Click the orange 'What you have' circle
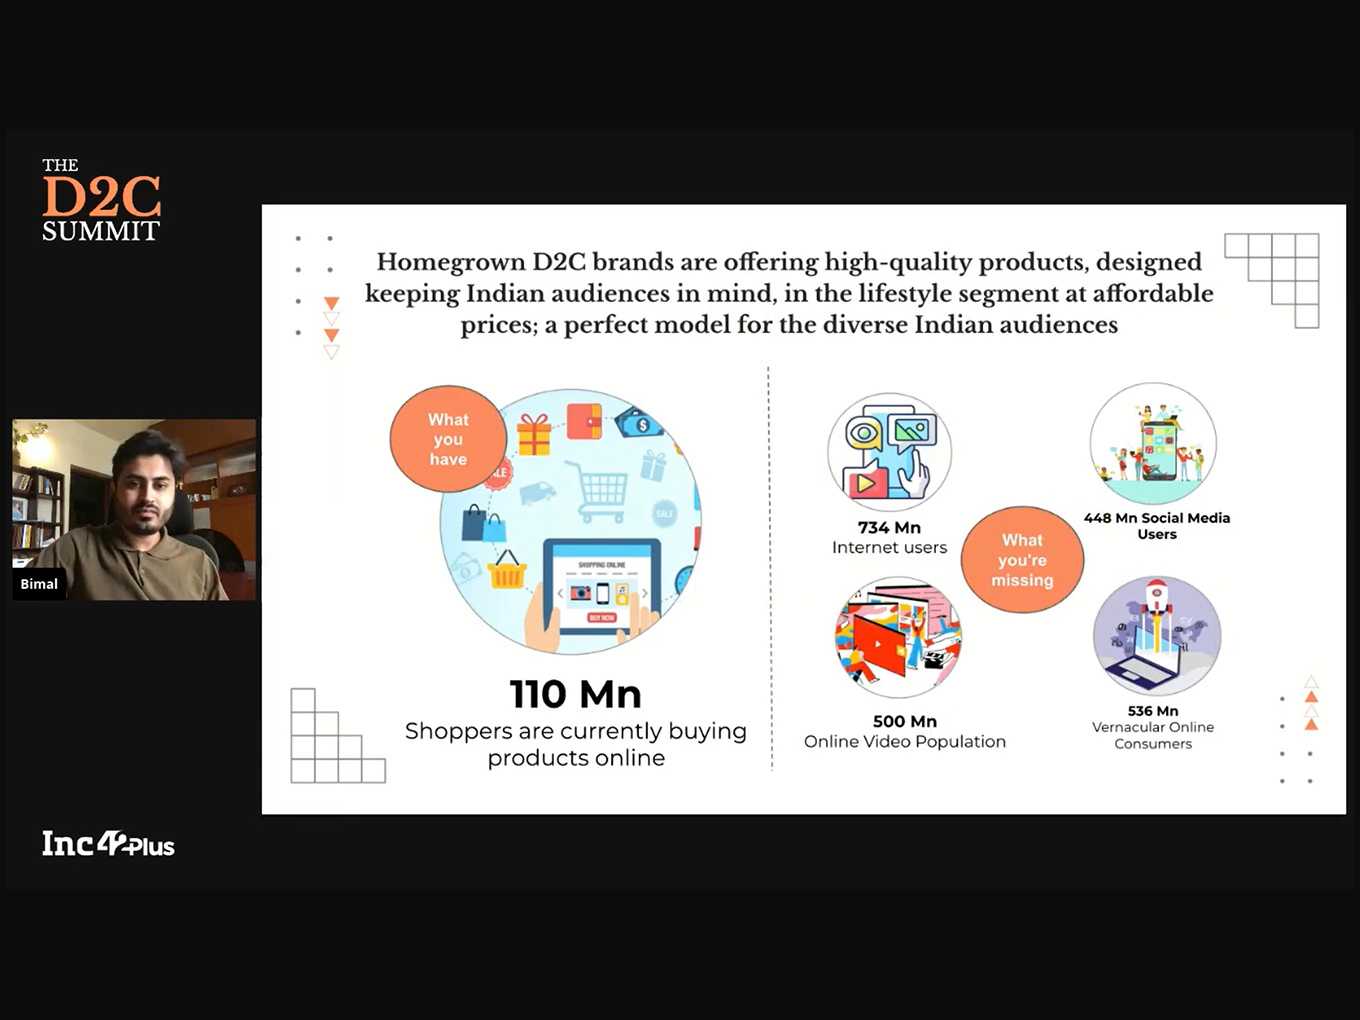 coord(448,439)
